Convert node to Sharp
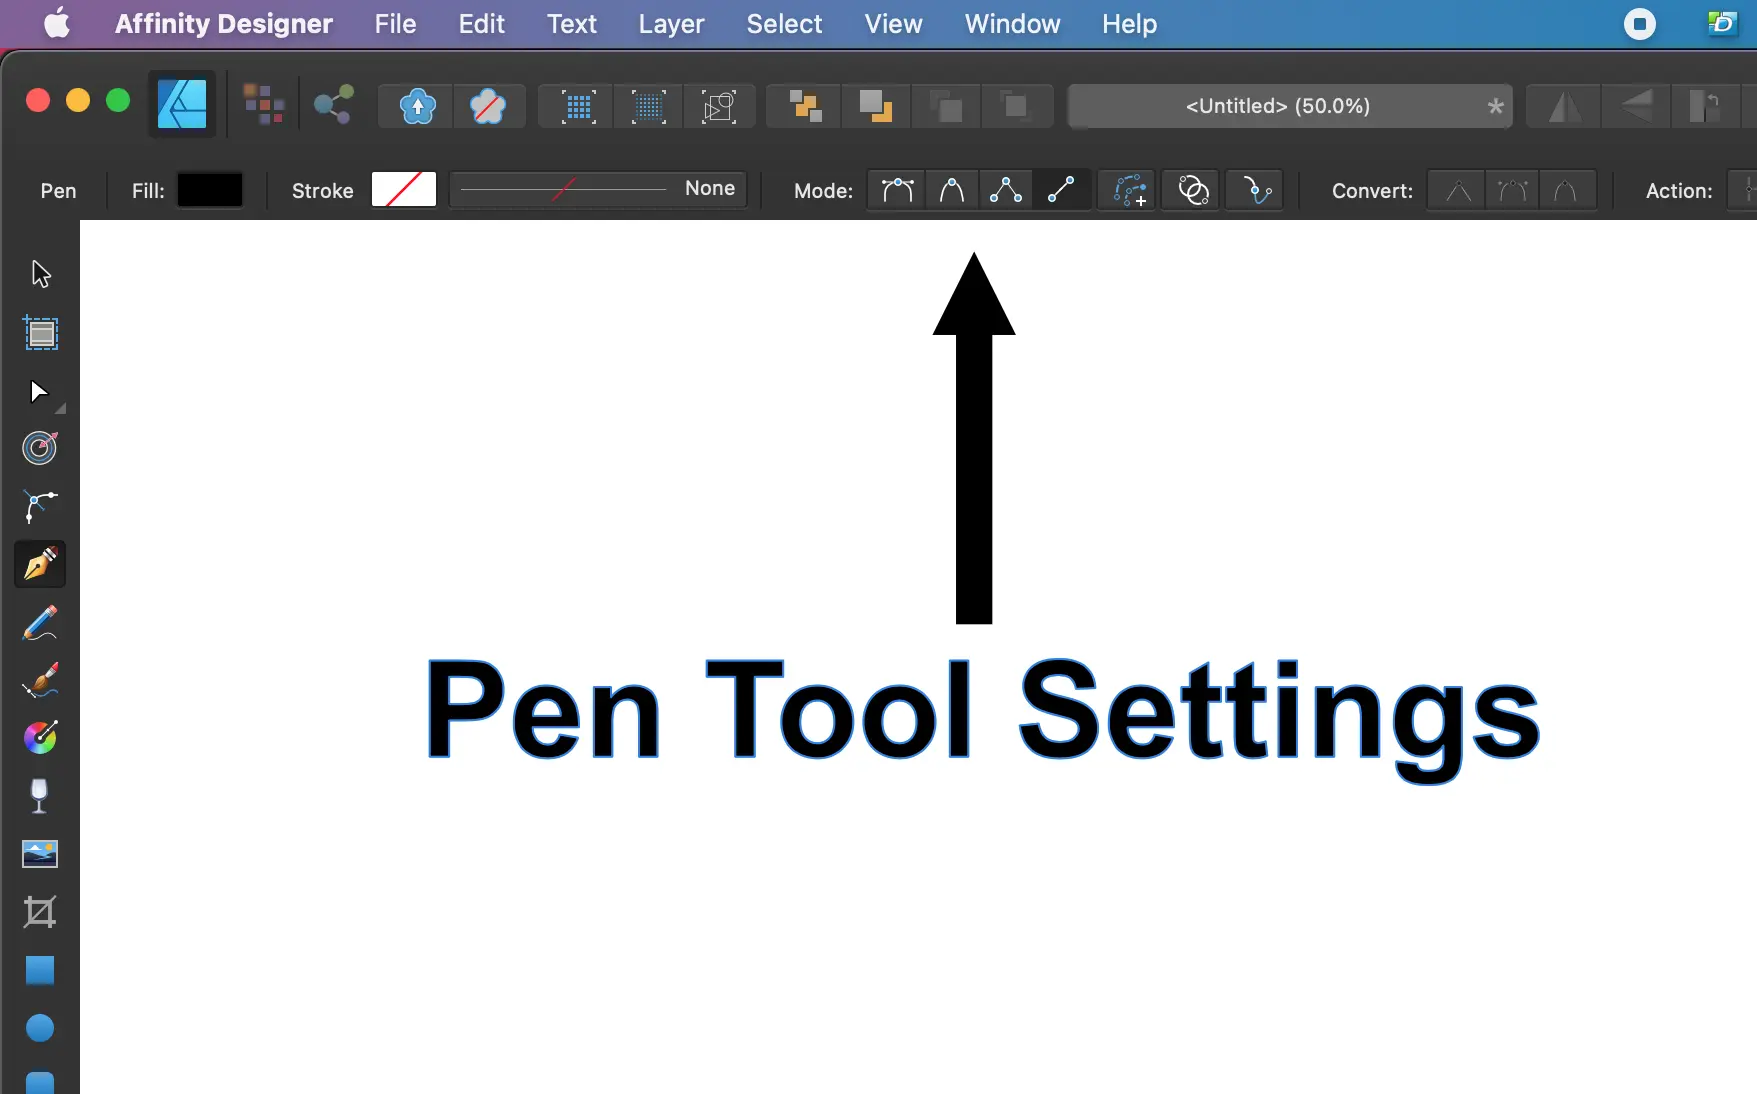Screen dimensions: 1757x1094 point(1457,190)
